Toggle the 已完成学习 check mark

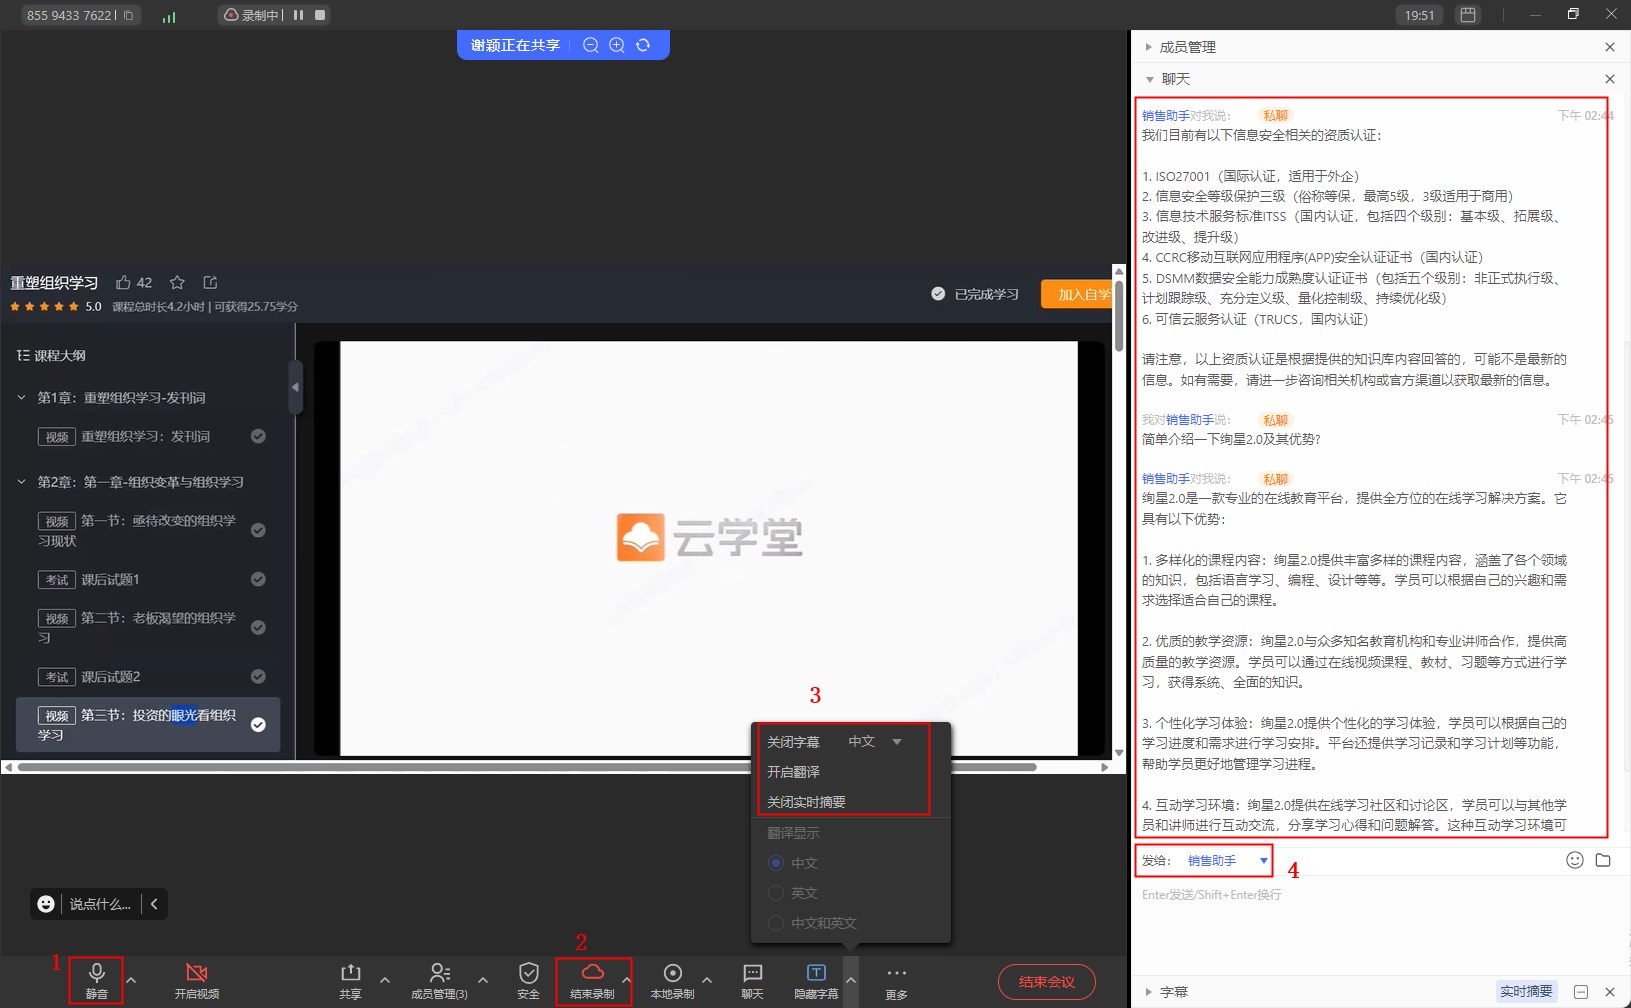coord(938,294)
